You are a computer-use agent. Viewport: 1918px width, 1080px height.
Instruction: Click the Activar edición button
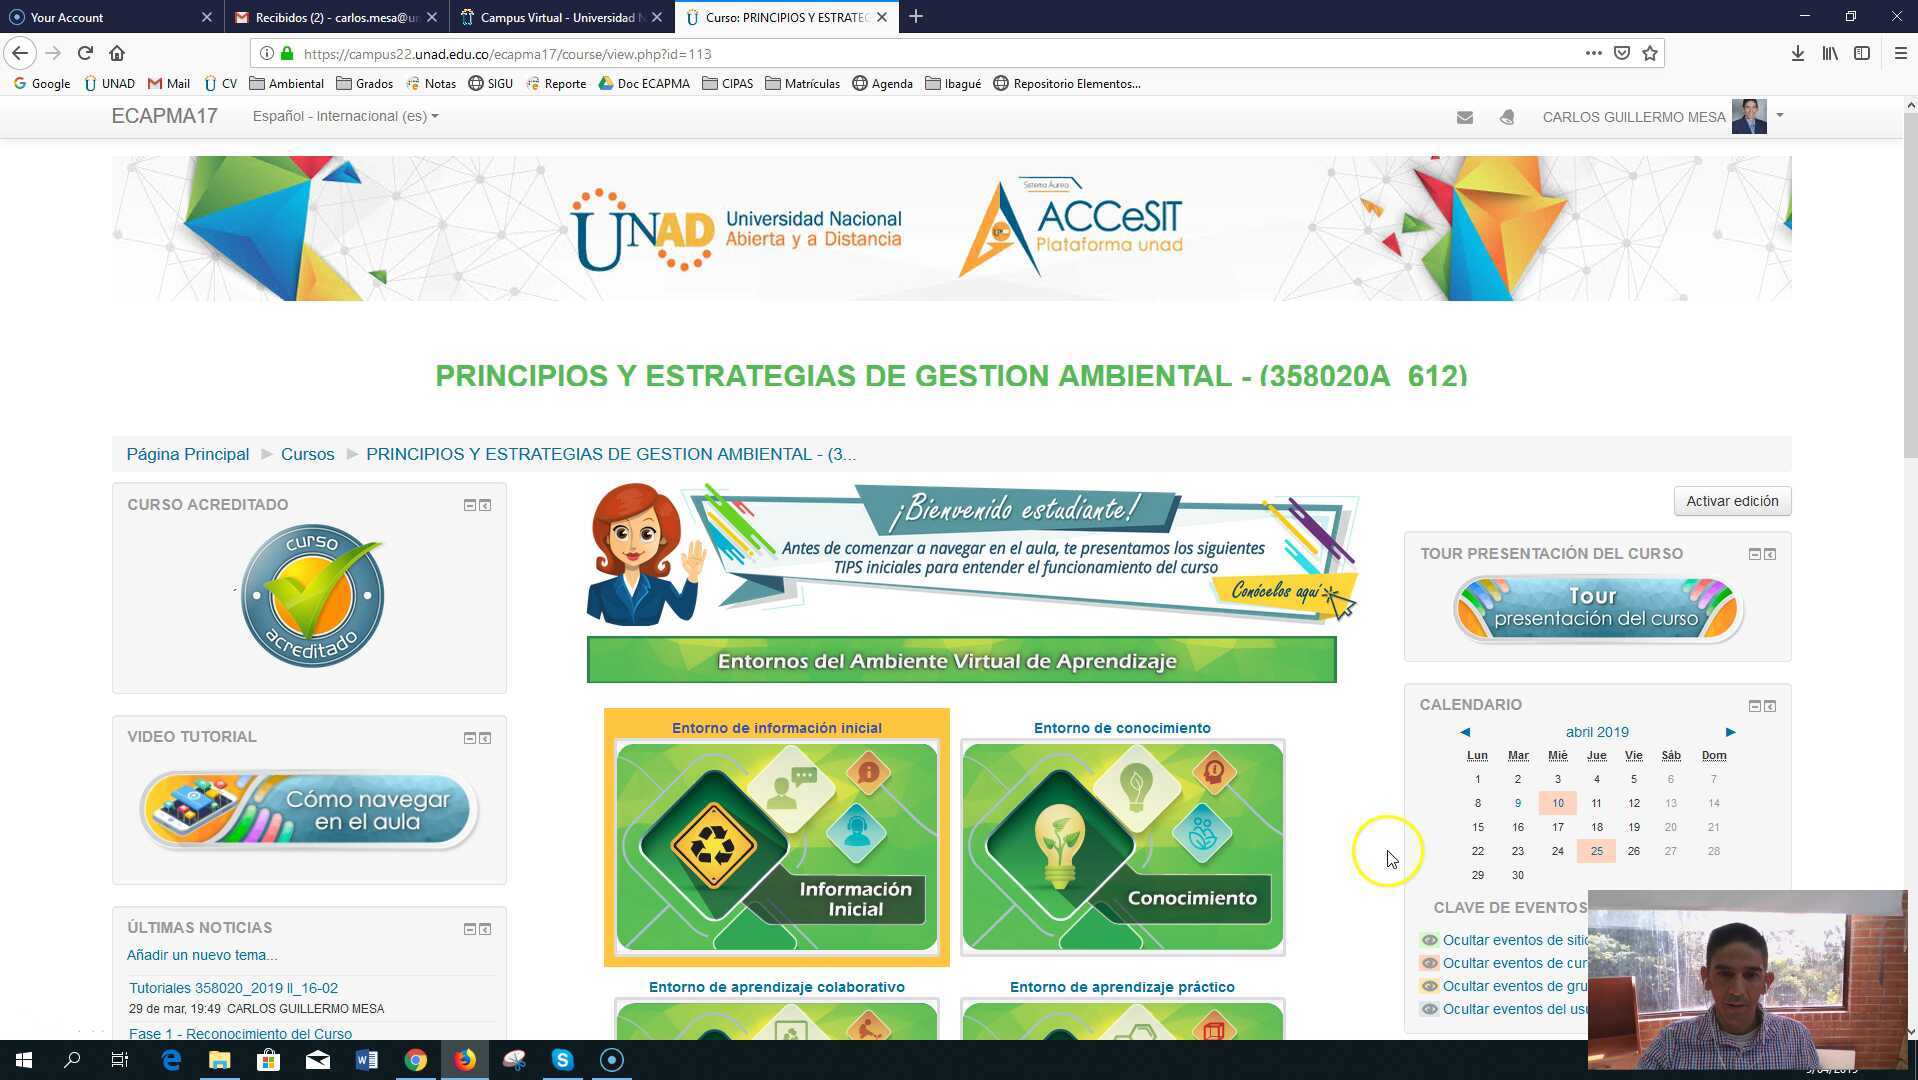(x=1732, y=500)
